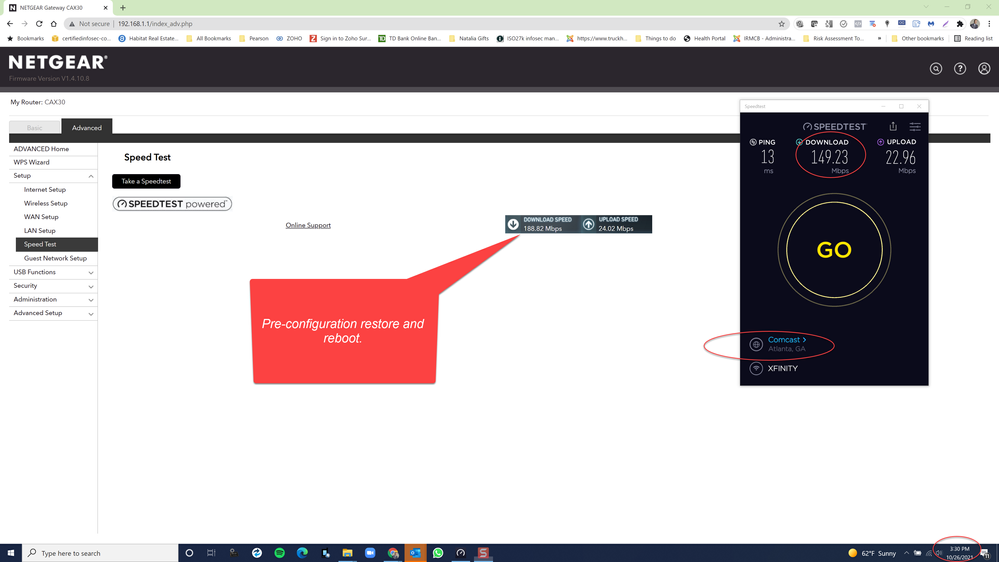Open the Speedtest settings menu icon
This screenshot has height=562, width=999.
[x=915, y=126]
